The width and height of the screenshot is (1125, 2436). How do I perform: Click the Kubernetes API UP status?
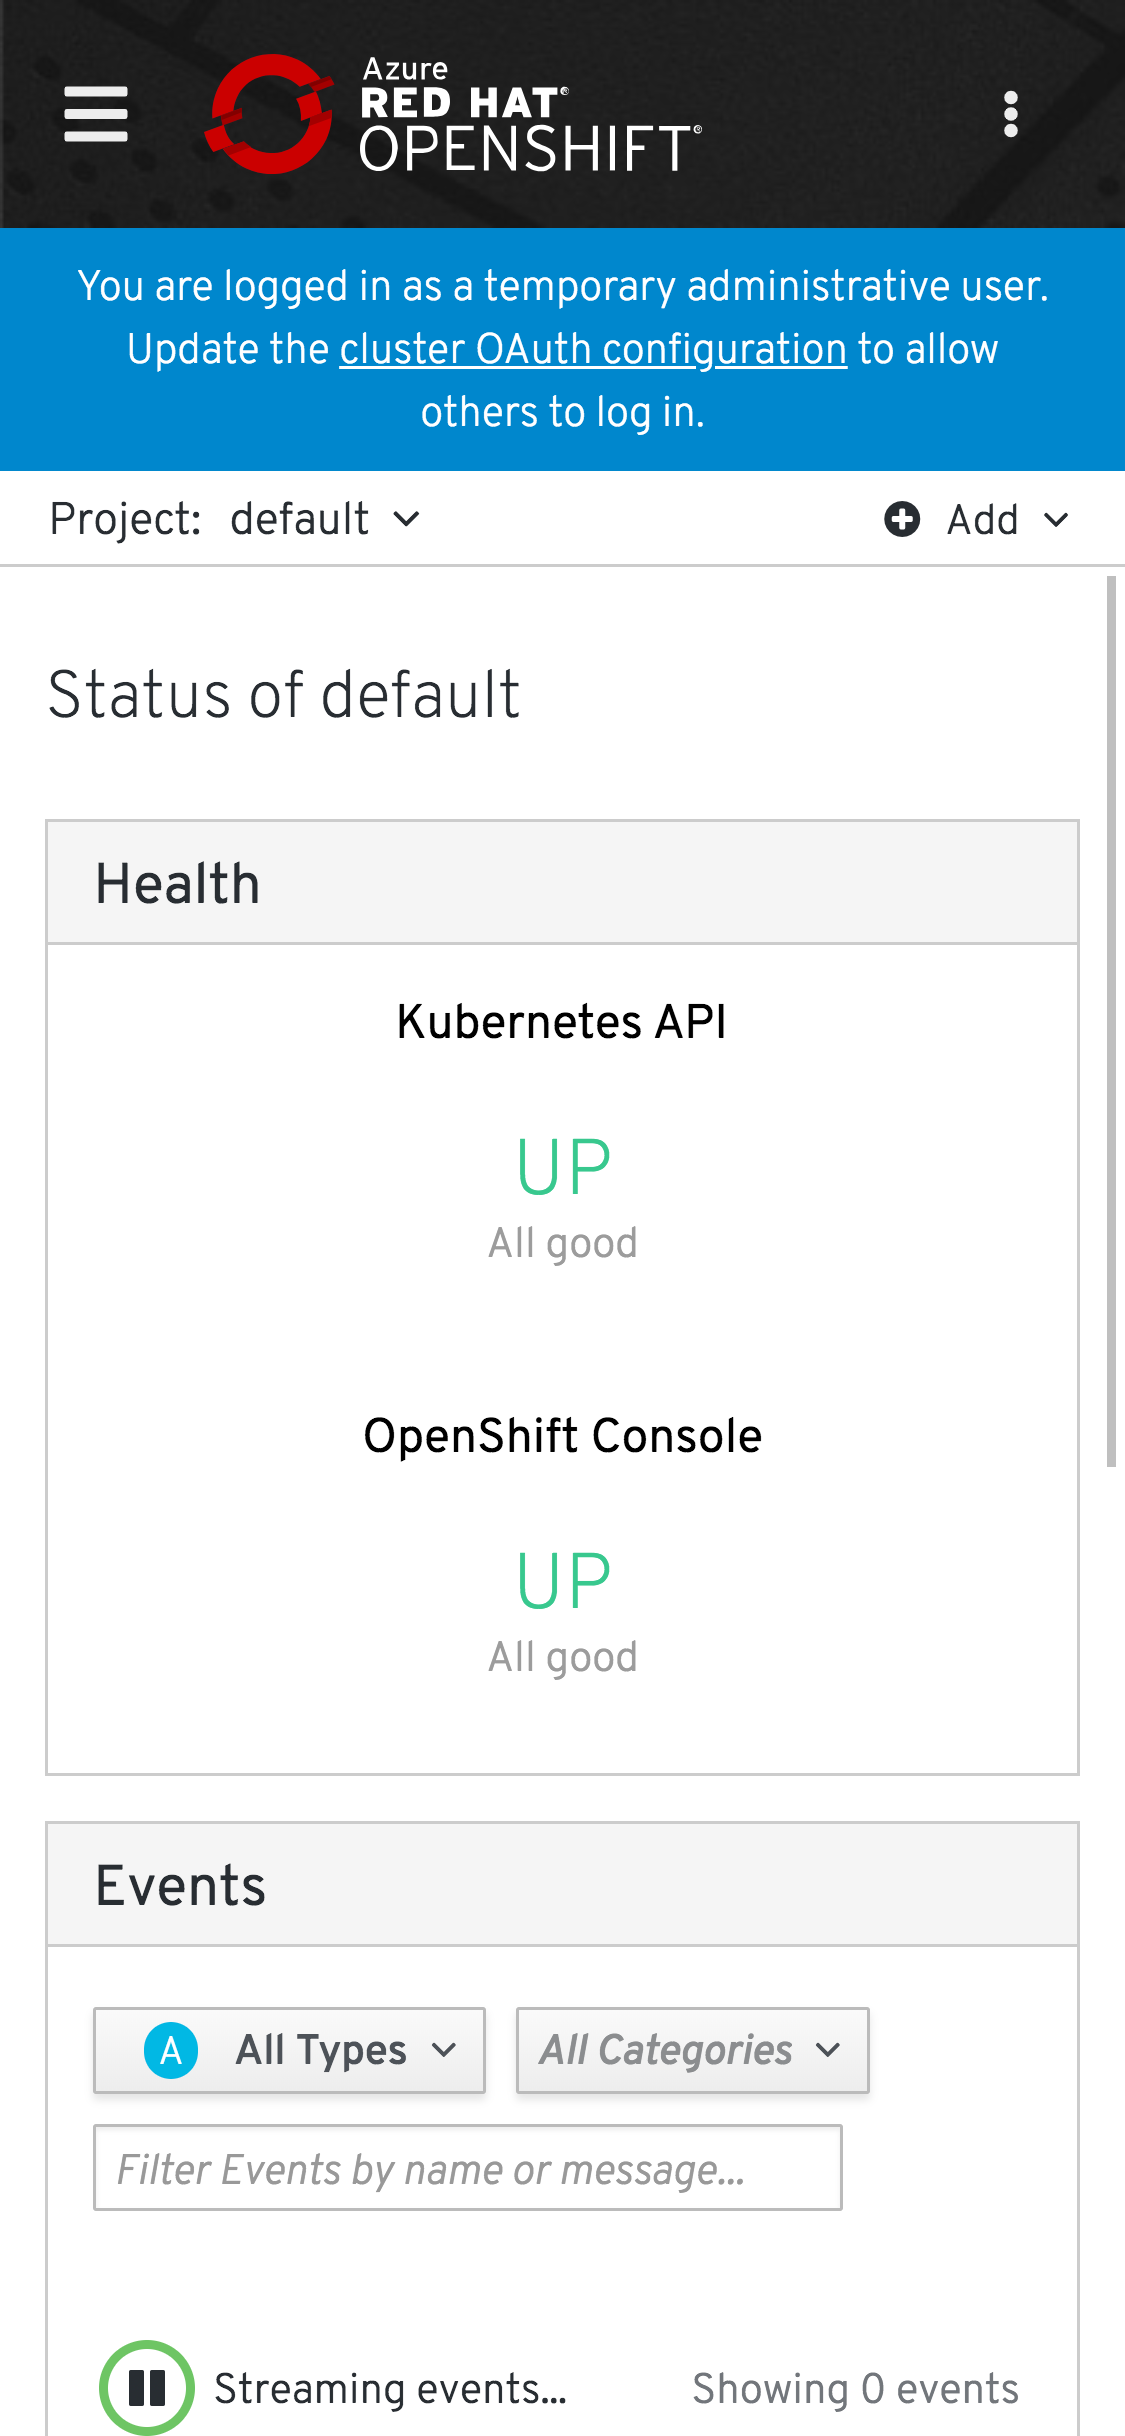pos(563,1166)
